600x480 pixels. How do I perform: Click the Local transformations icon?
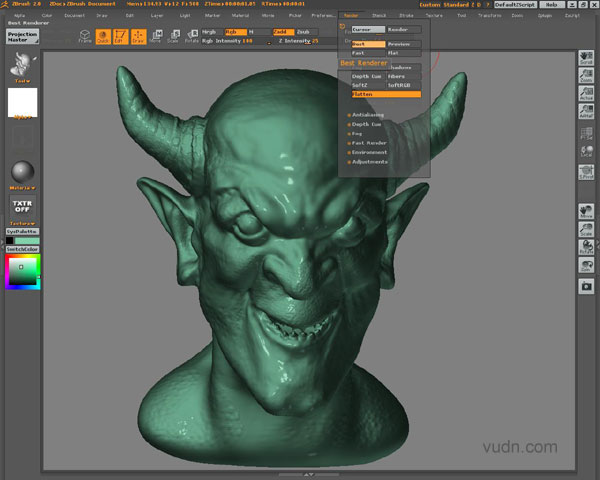coord(586,151)
